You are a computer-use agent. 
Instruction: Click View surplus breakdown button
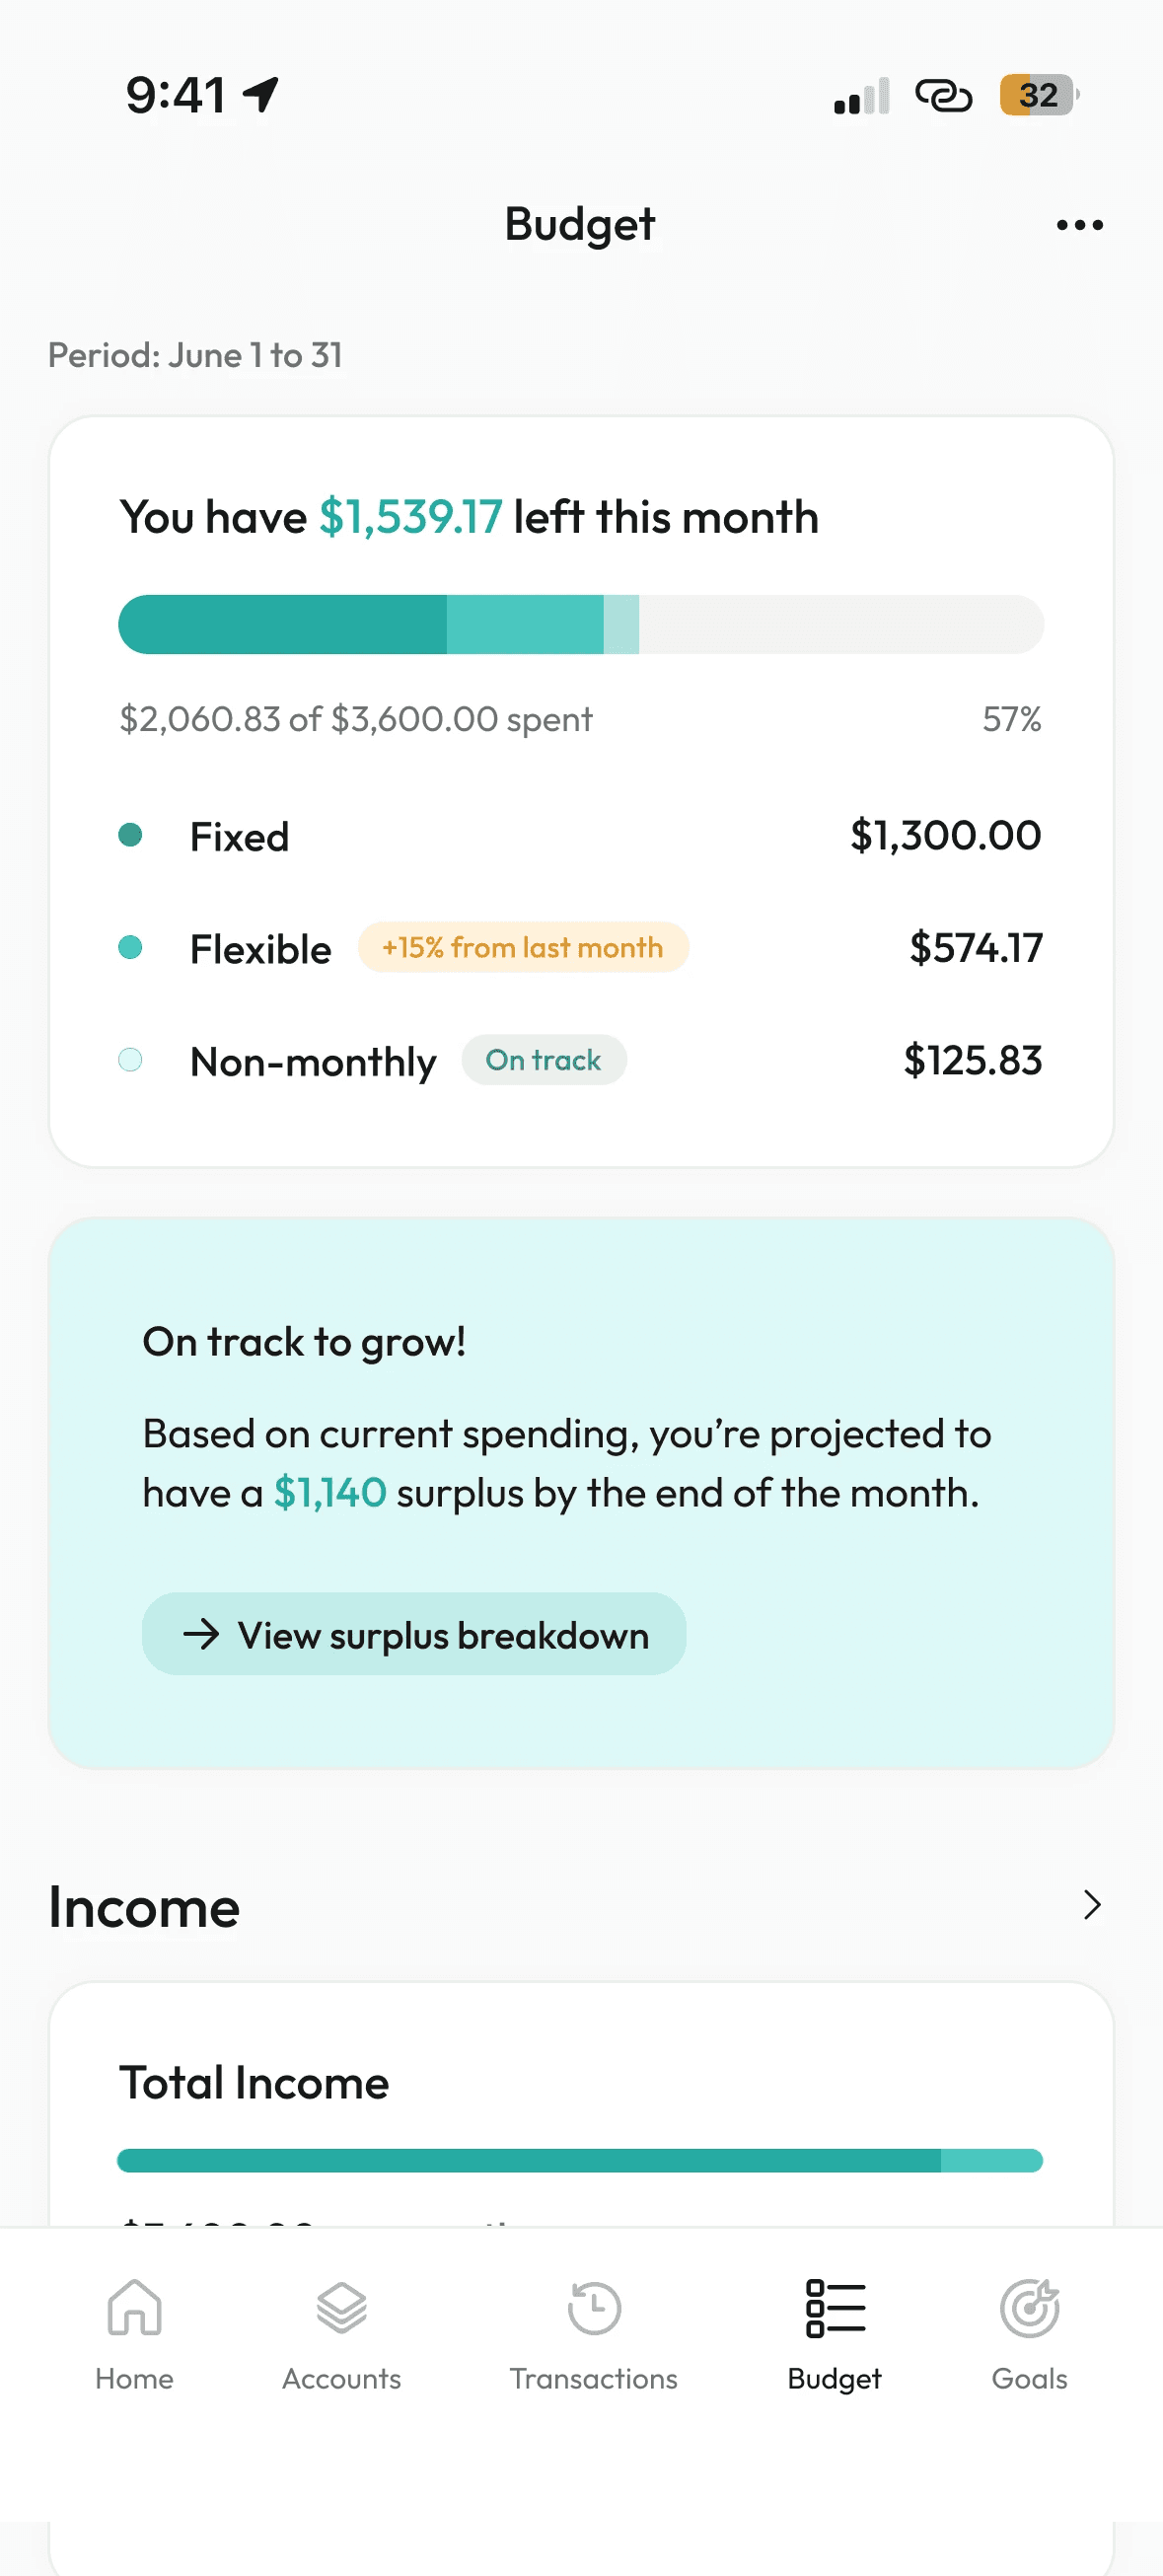[x=414, y=1634]
